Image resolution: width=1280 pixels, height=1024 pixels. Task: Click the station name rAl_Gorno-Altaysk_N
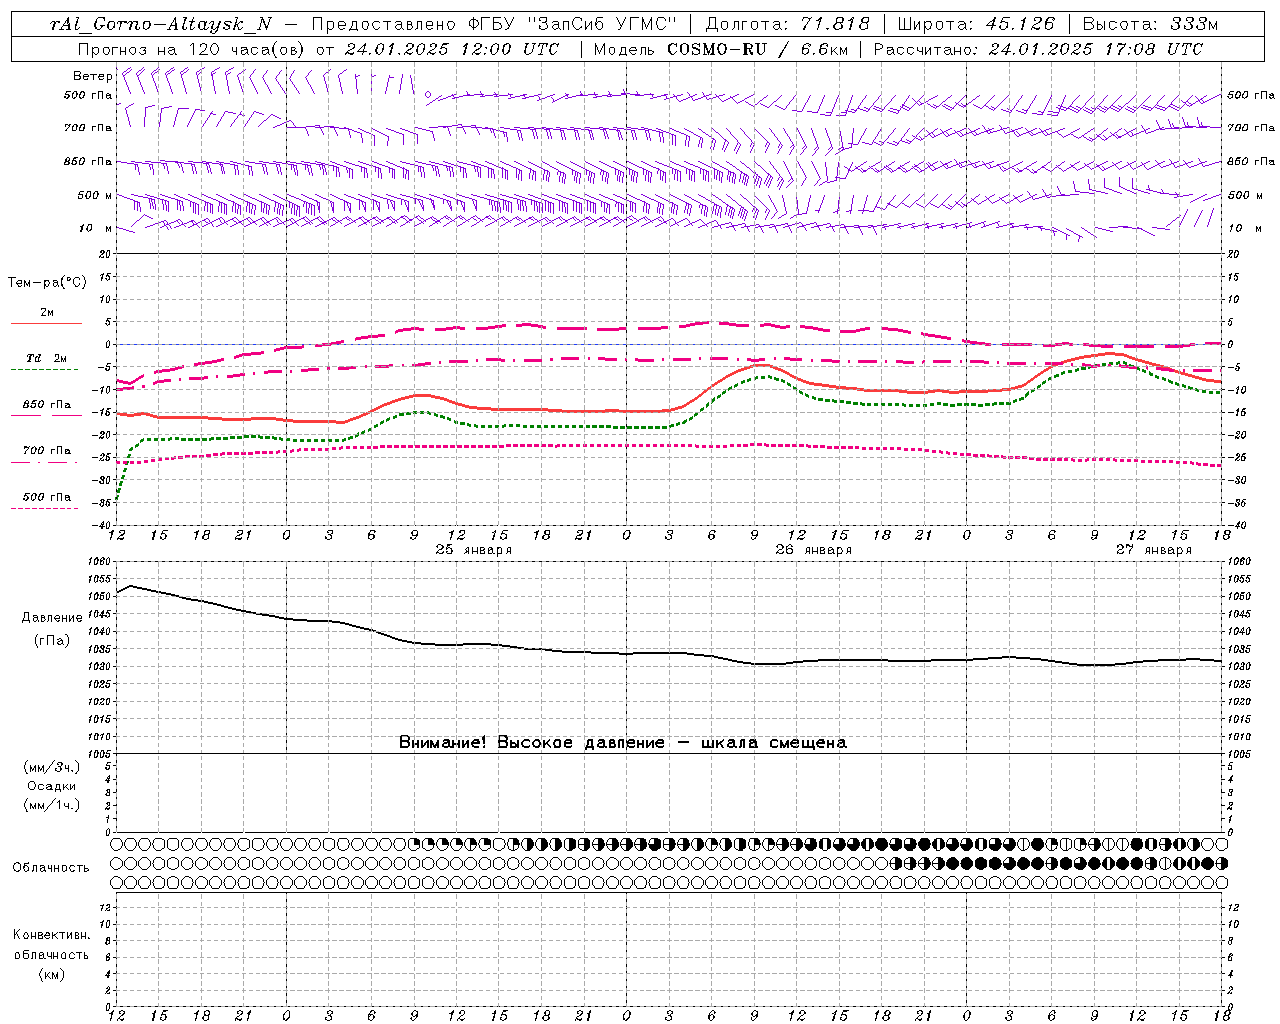point(160,24)
